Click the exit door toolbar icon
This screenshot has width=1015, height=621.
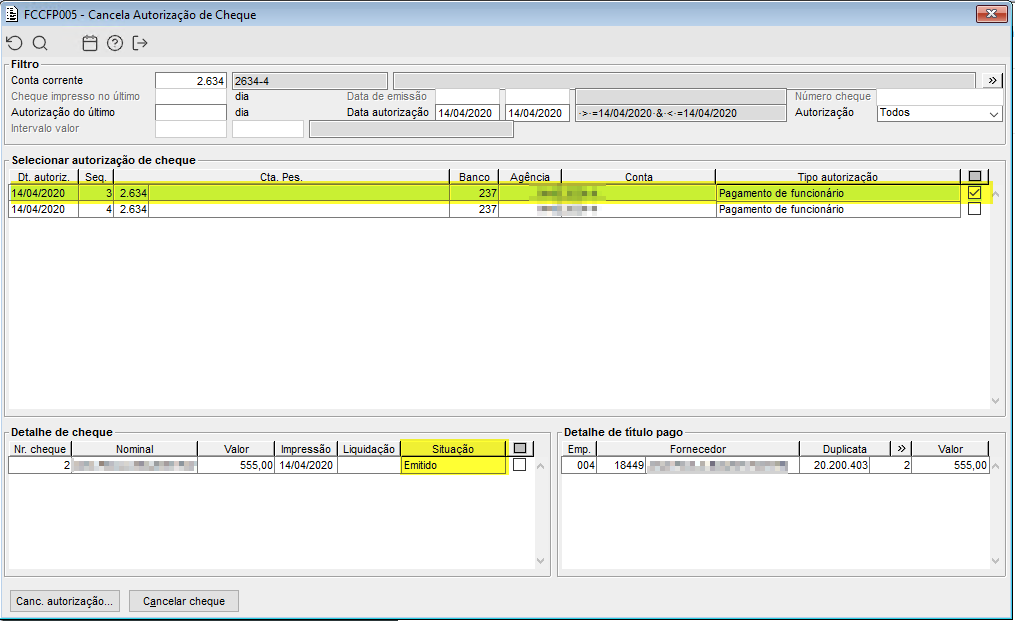[140, 43]
